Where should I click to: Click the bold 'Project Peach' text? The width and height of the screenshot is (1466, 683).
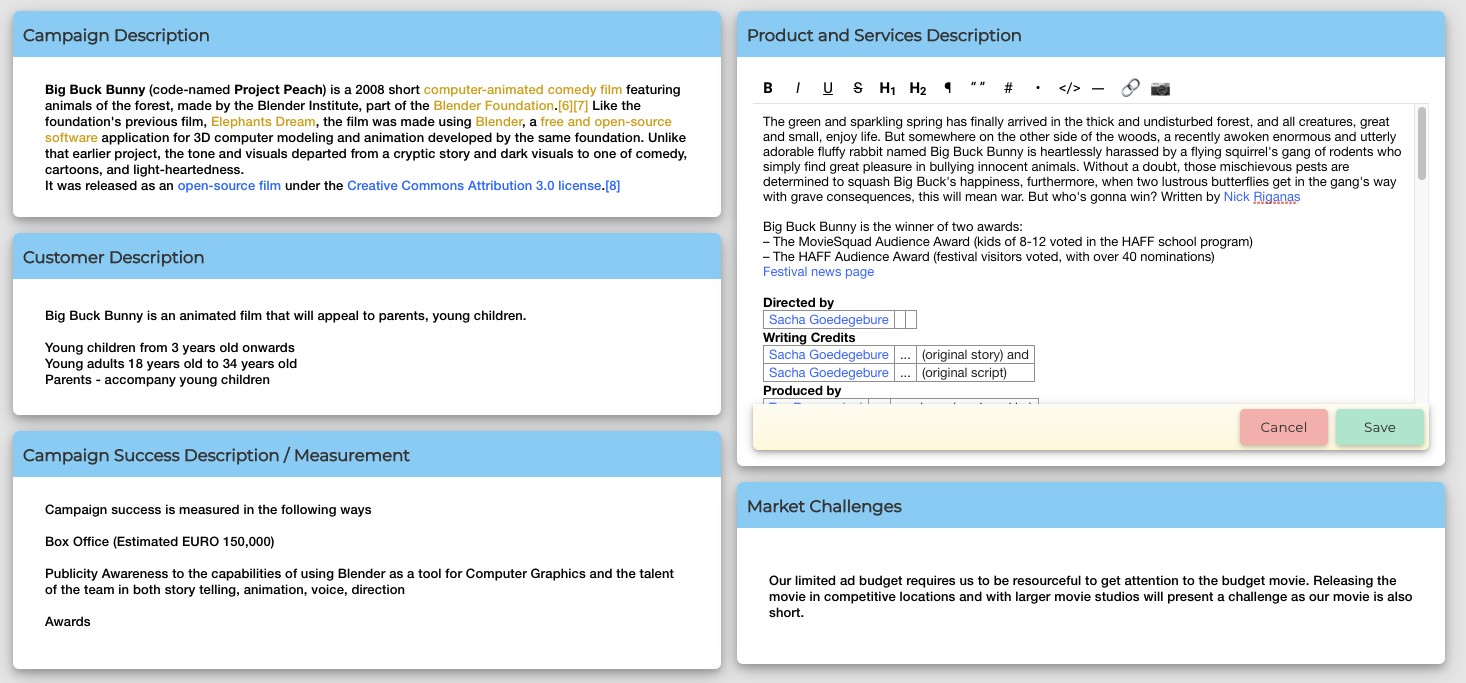pyautogui.click(x=280, y=90)
